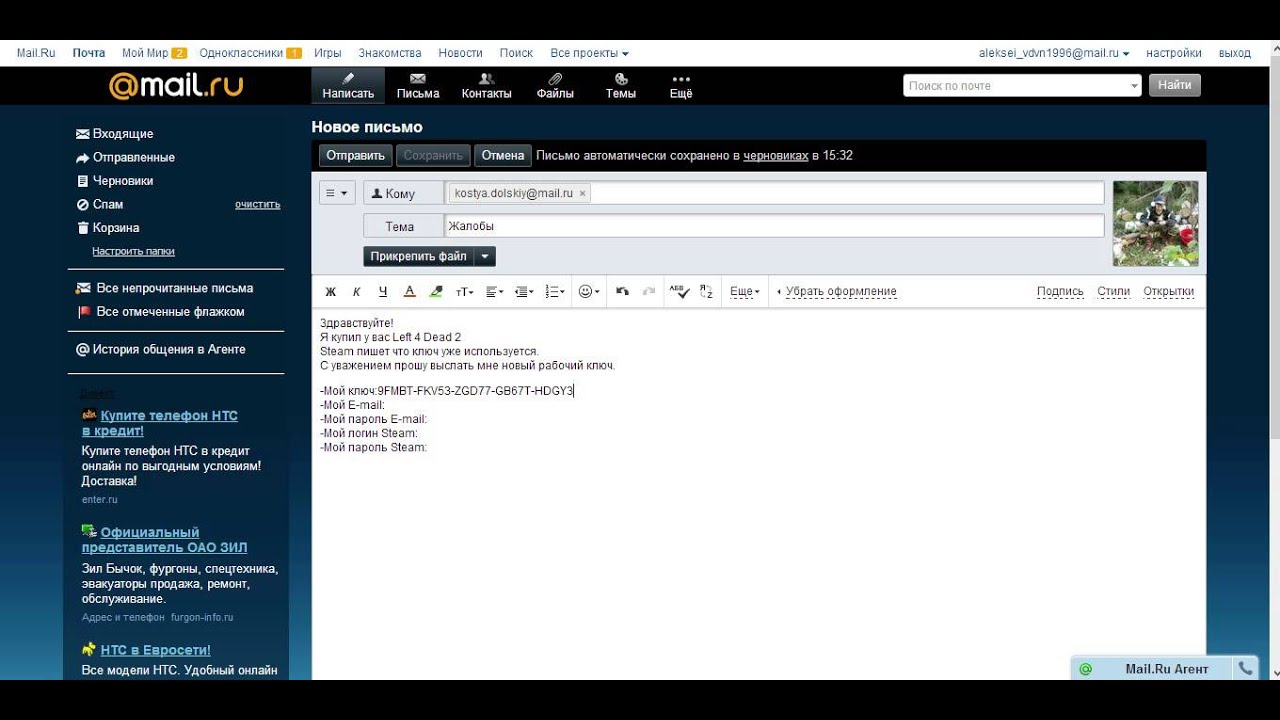Image resolution: width=1280 pixels, height=720 pixels.
Task: Click the настройки link
Action: [1174, 53]
